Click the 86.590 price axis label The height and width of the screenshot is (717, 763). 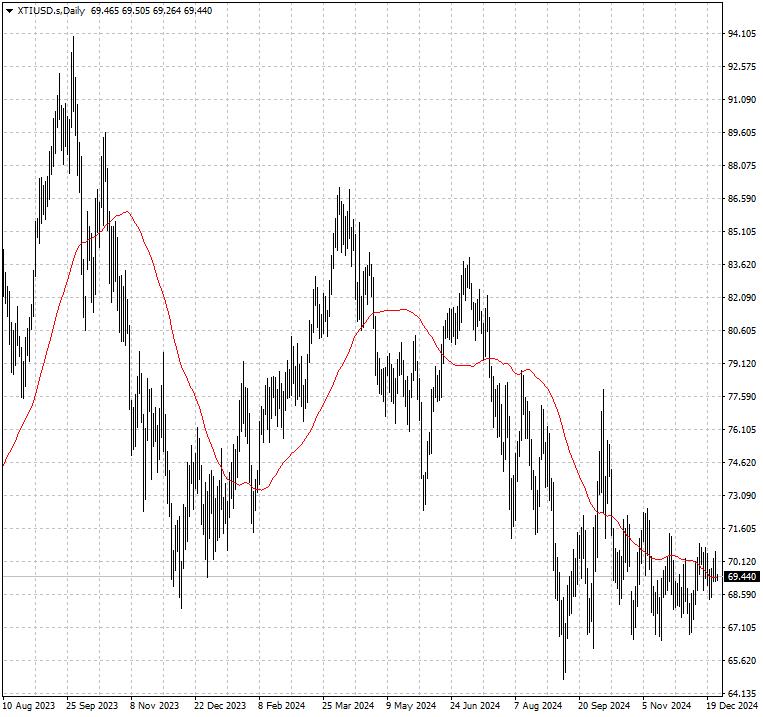742,199
